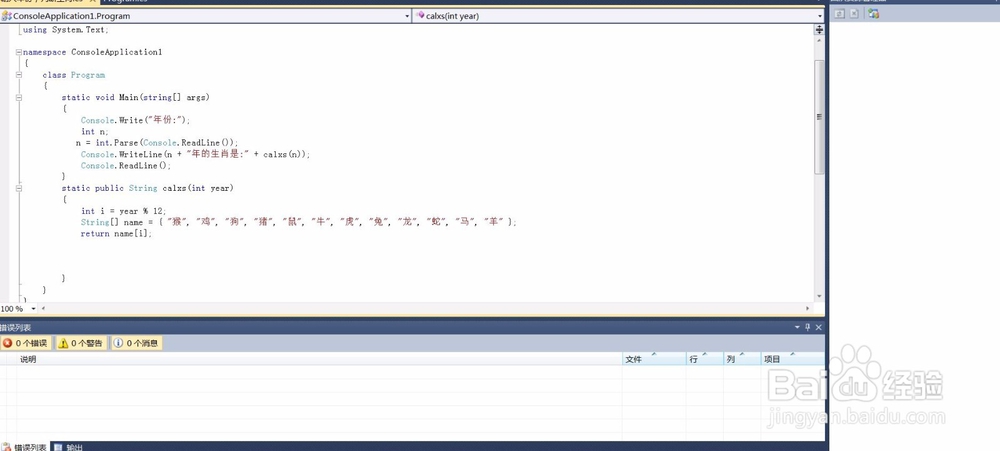The width and height of the screenshot is (1000, 451).
Task: Click the 'static public String calxs(int year)' line
Action: (147, 188)
